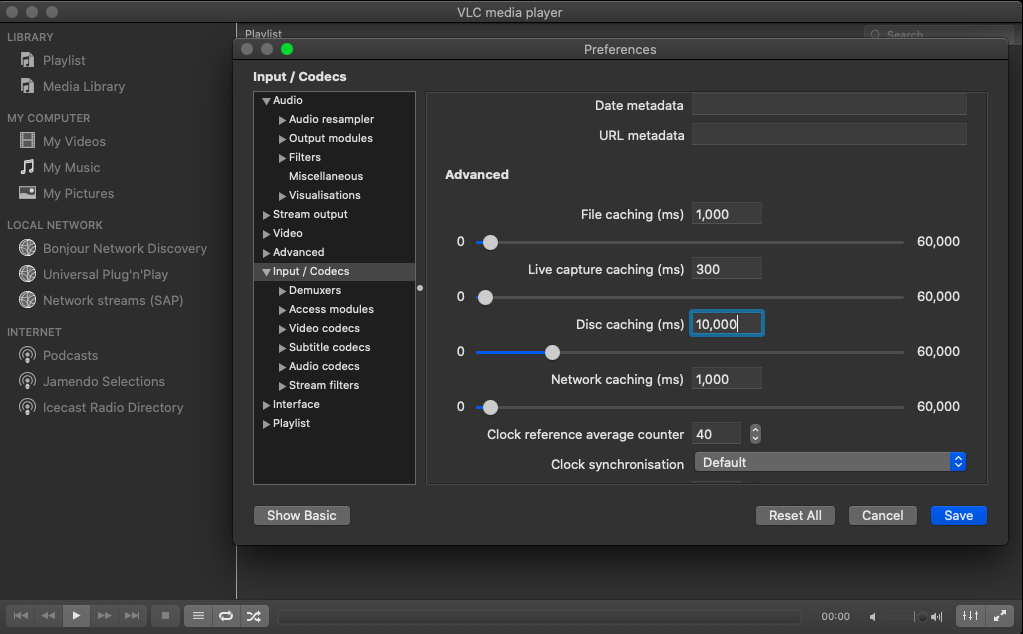The height and width of the screenshot is (634, 1023).
Task: Expand Filters tree node
Action: 282,158
